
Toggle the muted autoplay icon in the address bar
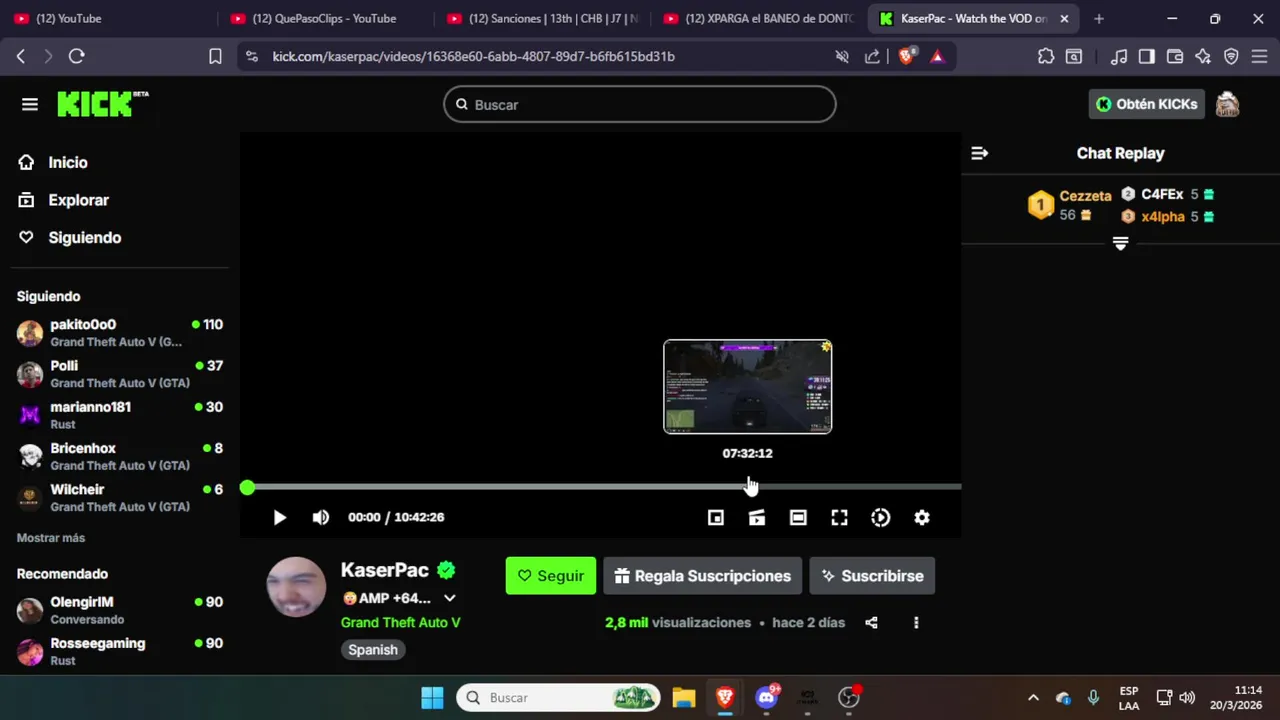click(x=842, y=56)
